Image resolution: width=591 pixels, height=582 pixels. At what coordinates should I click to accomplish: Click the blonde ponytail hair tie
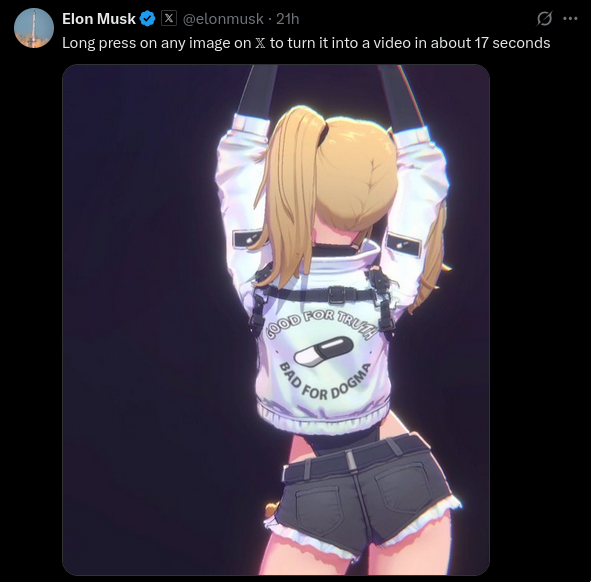pos(324,133)
